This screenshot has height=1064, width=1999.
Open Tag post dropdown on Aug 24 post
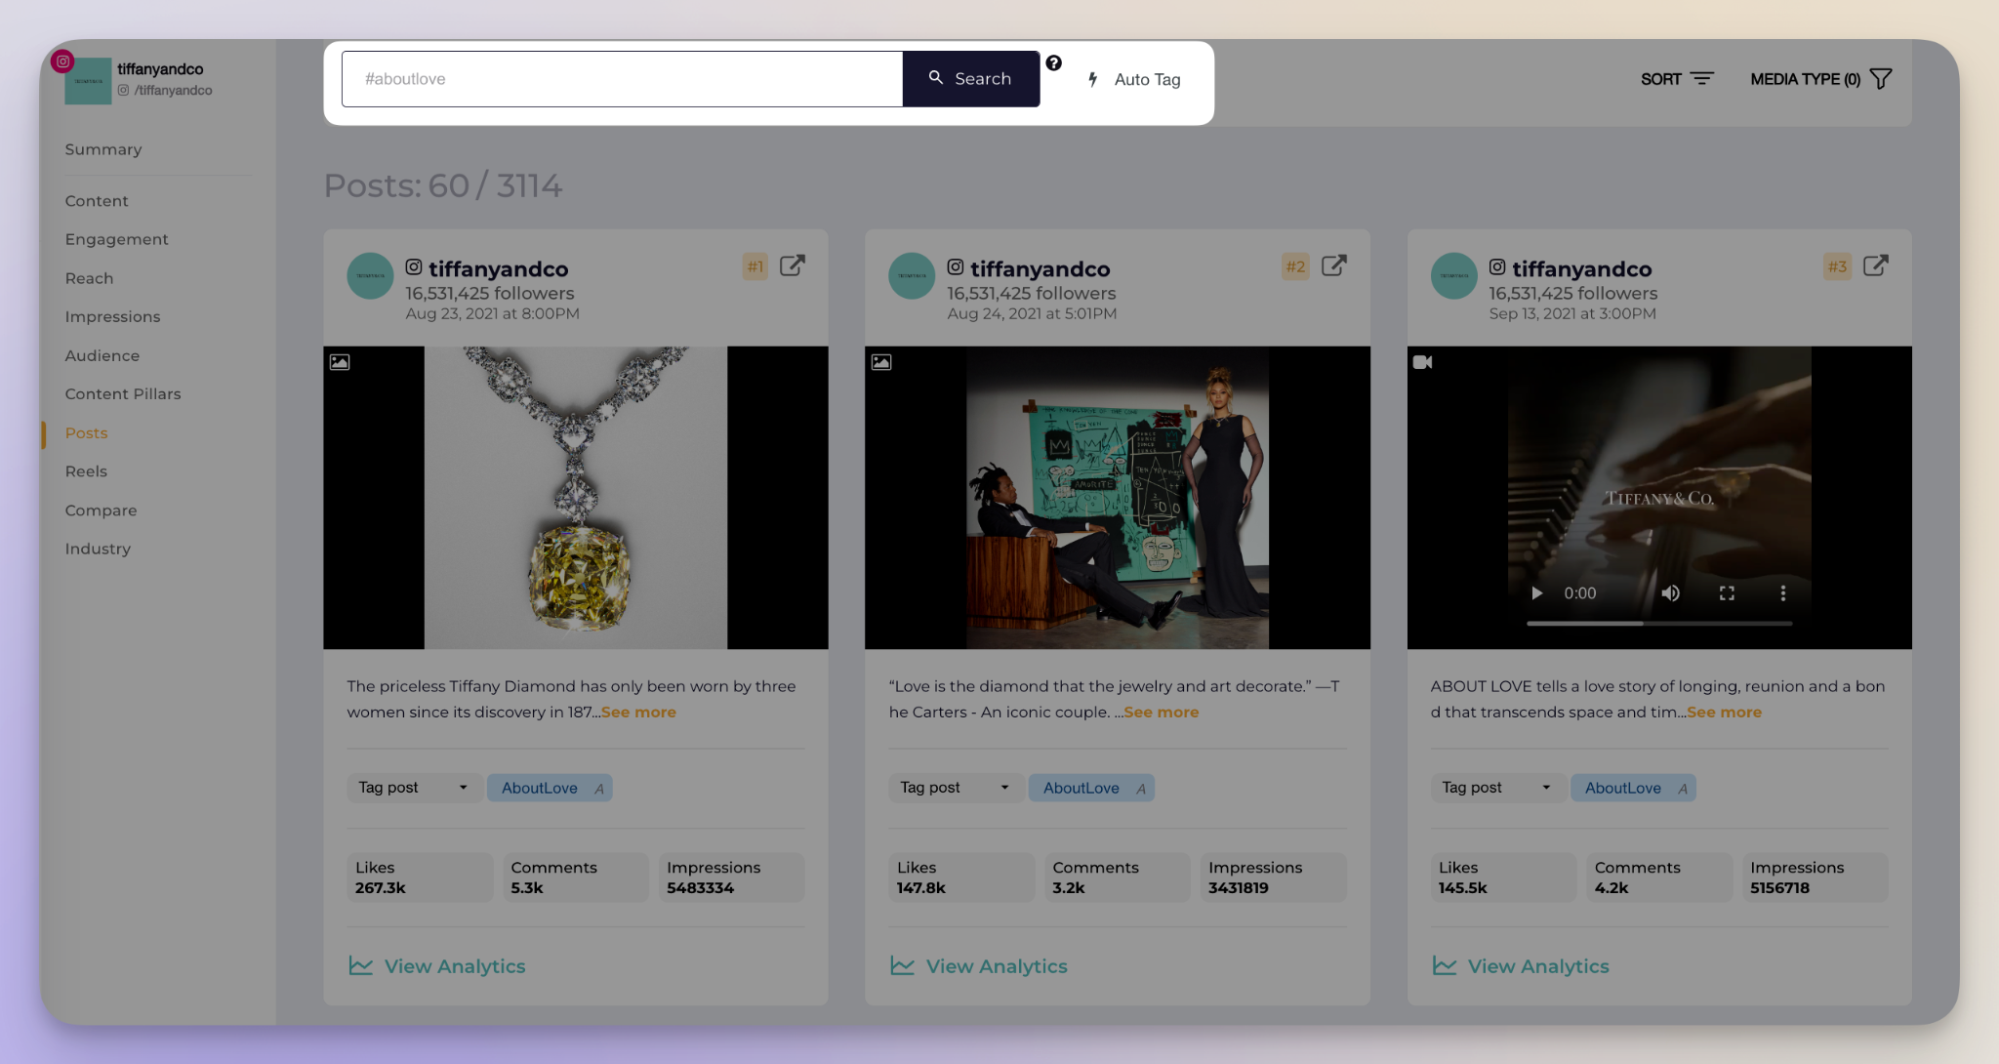956,788
